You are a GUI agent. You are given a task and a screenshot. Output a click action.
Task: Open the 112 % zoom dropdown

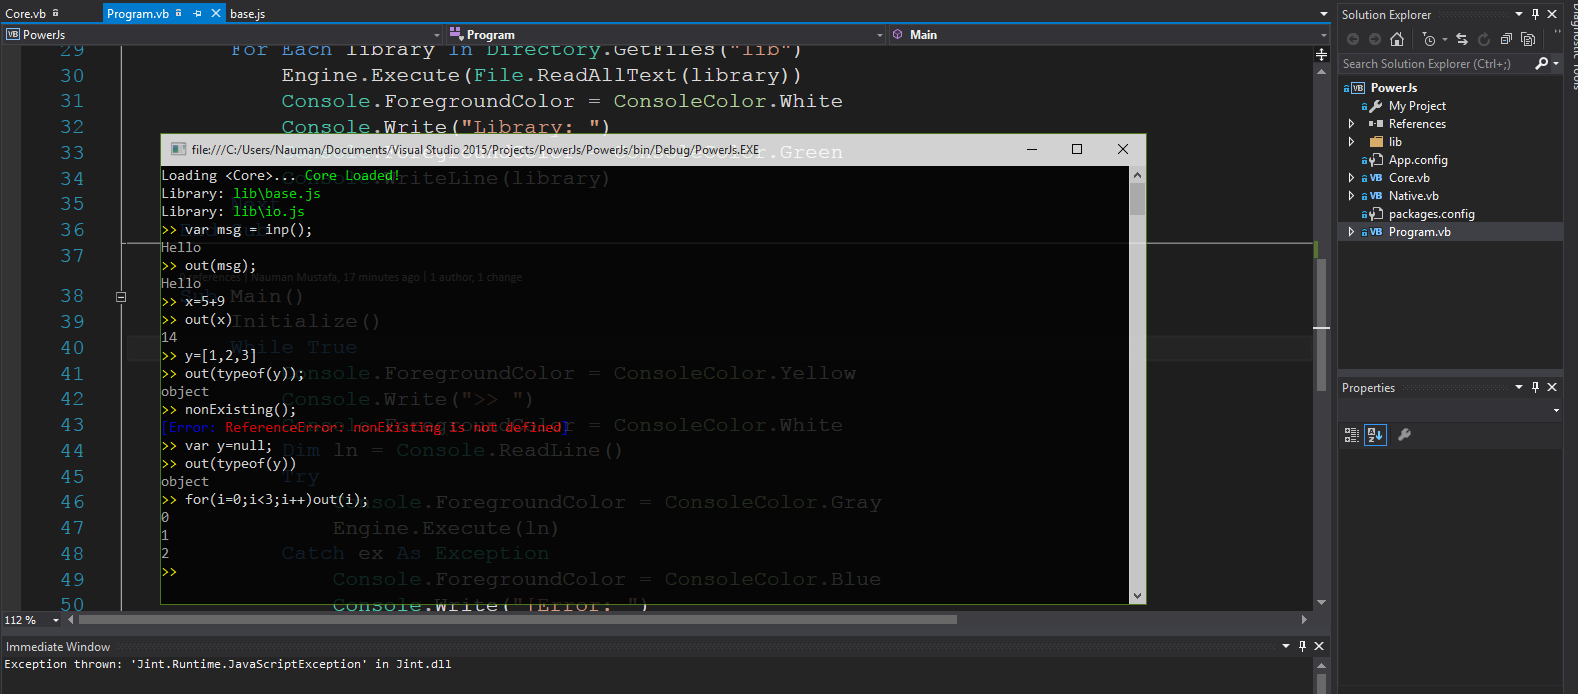pos(55,620)
